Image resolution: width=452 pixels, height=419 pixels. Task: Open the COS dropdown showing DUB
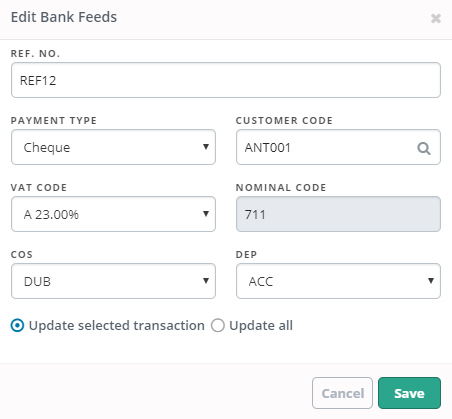[113, 281]
